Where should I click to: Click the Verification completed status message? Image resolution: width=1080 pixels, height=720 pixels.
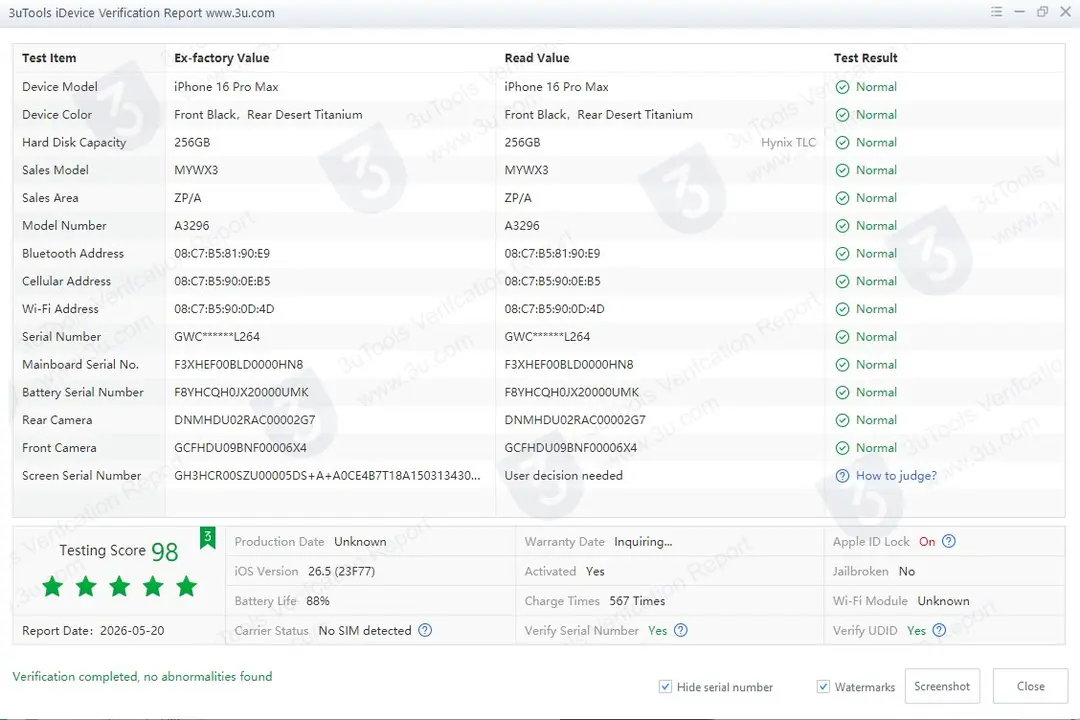(143, 677)
